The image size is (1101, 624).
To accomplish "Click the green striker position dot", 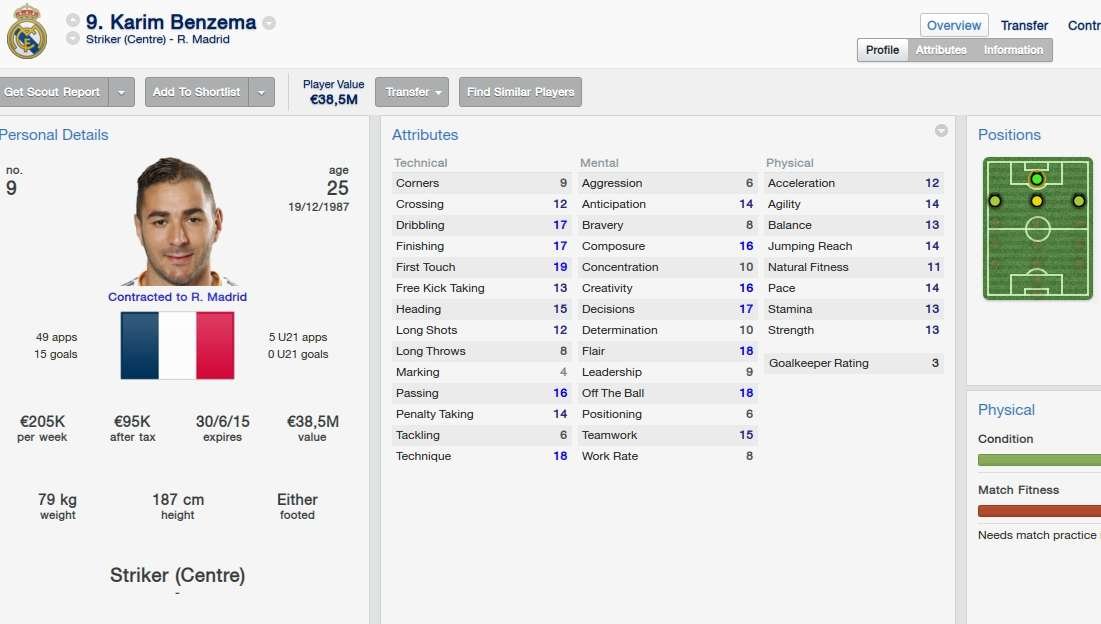I will tap(1037, 179).
